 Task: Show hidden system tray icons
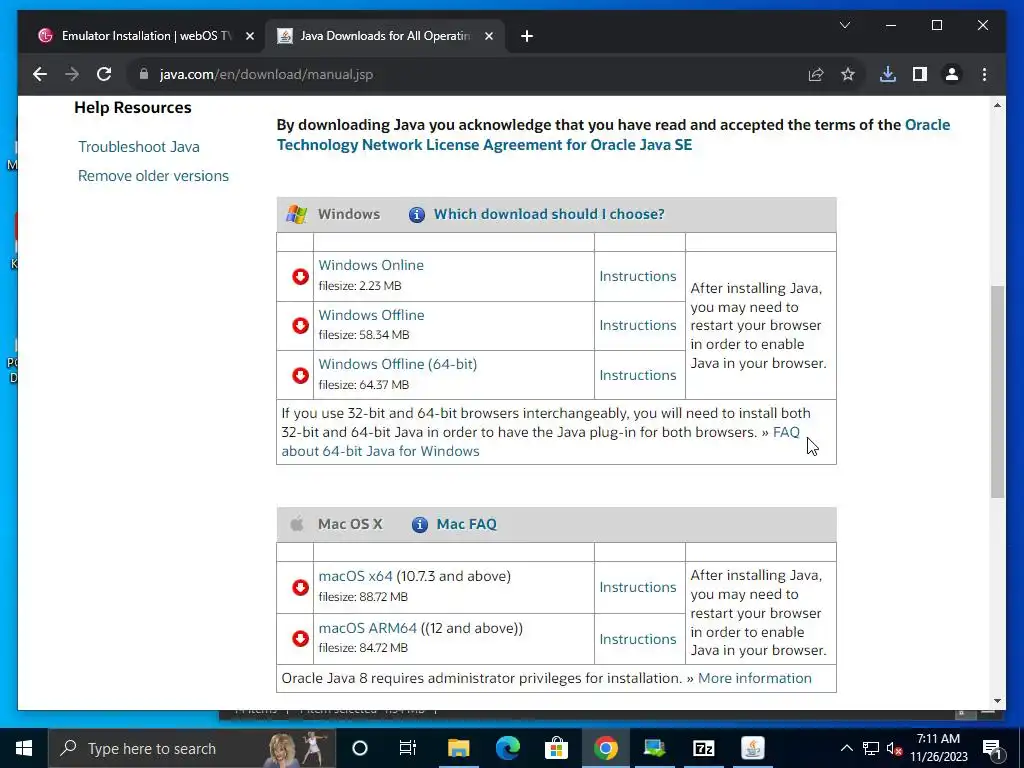tap(846, 748)
